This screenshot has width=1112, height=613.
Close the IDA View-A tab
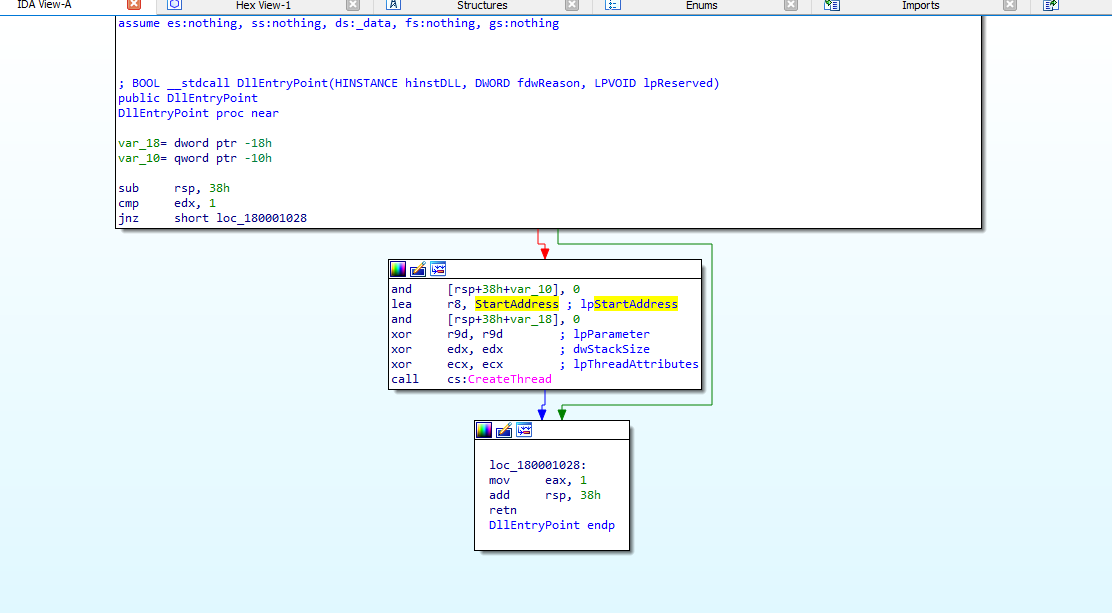[134, 5]
